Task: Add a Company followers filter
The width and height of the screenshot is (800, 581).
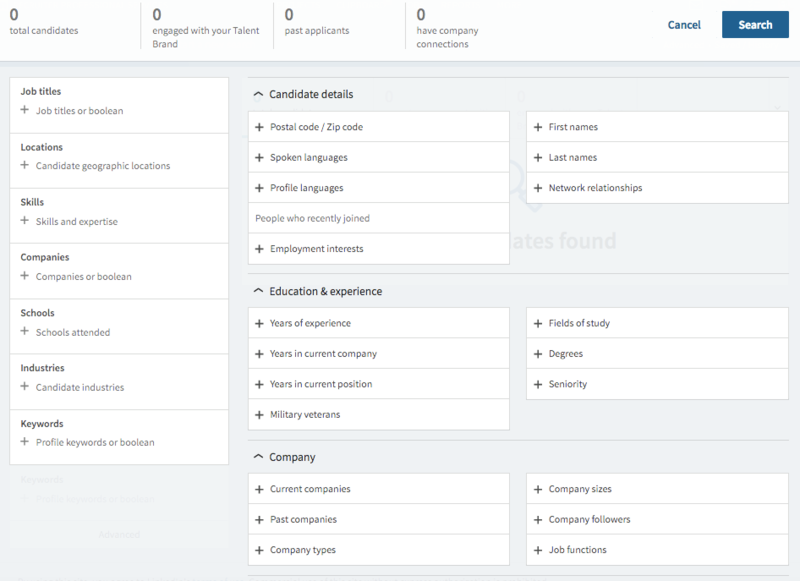Action: [588, 519]
